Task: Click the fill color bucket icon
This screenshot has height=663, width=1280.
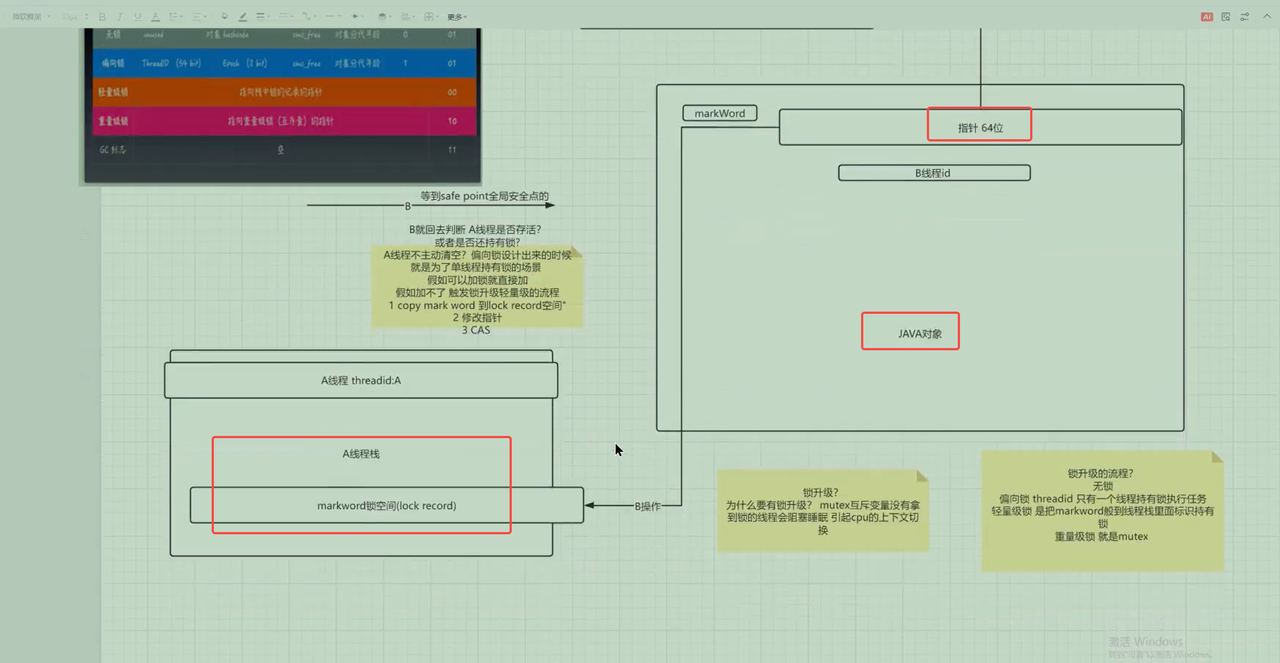Action: [225, 16]
